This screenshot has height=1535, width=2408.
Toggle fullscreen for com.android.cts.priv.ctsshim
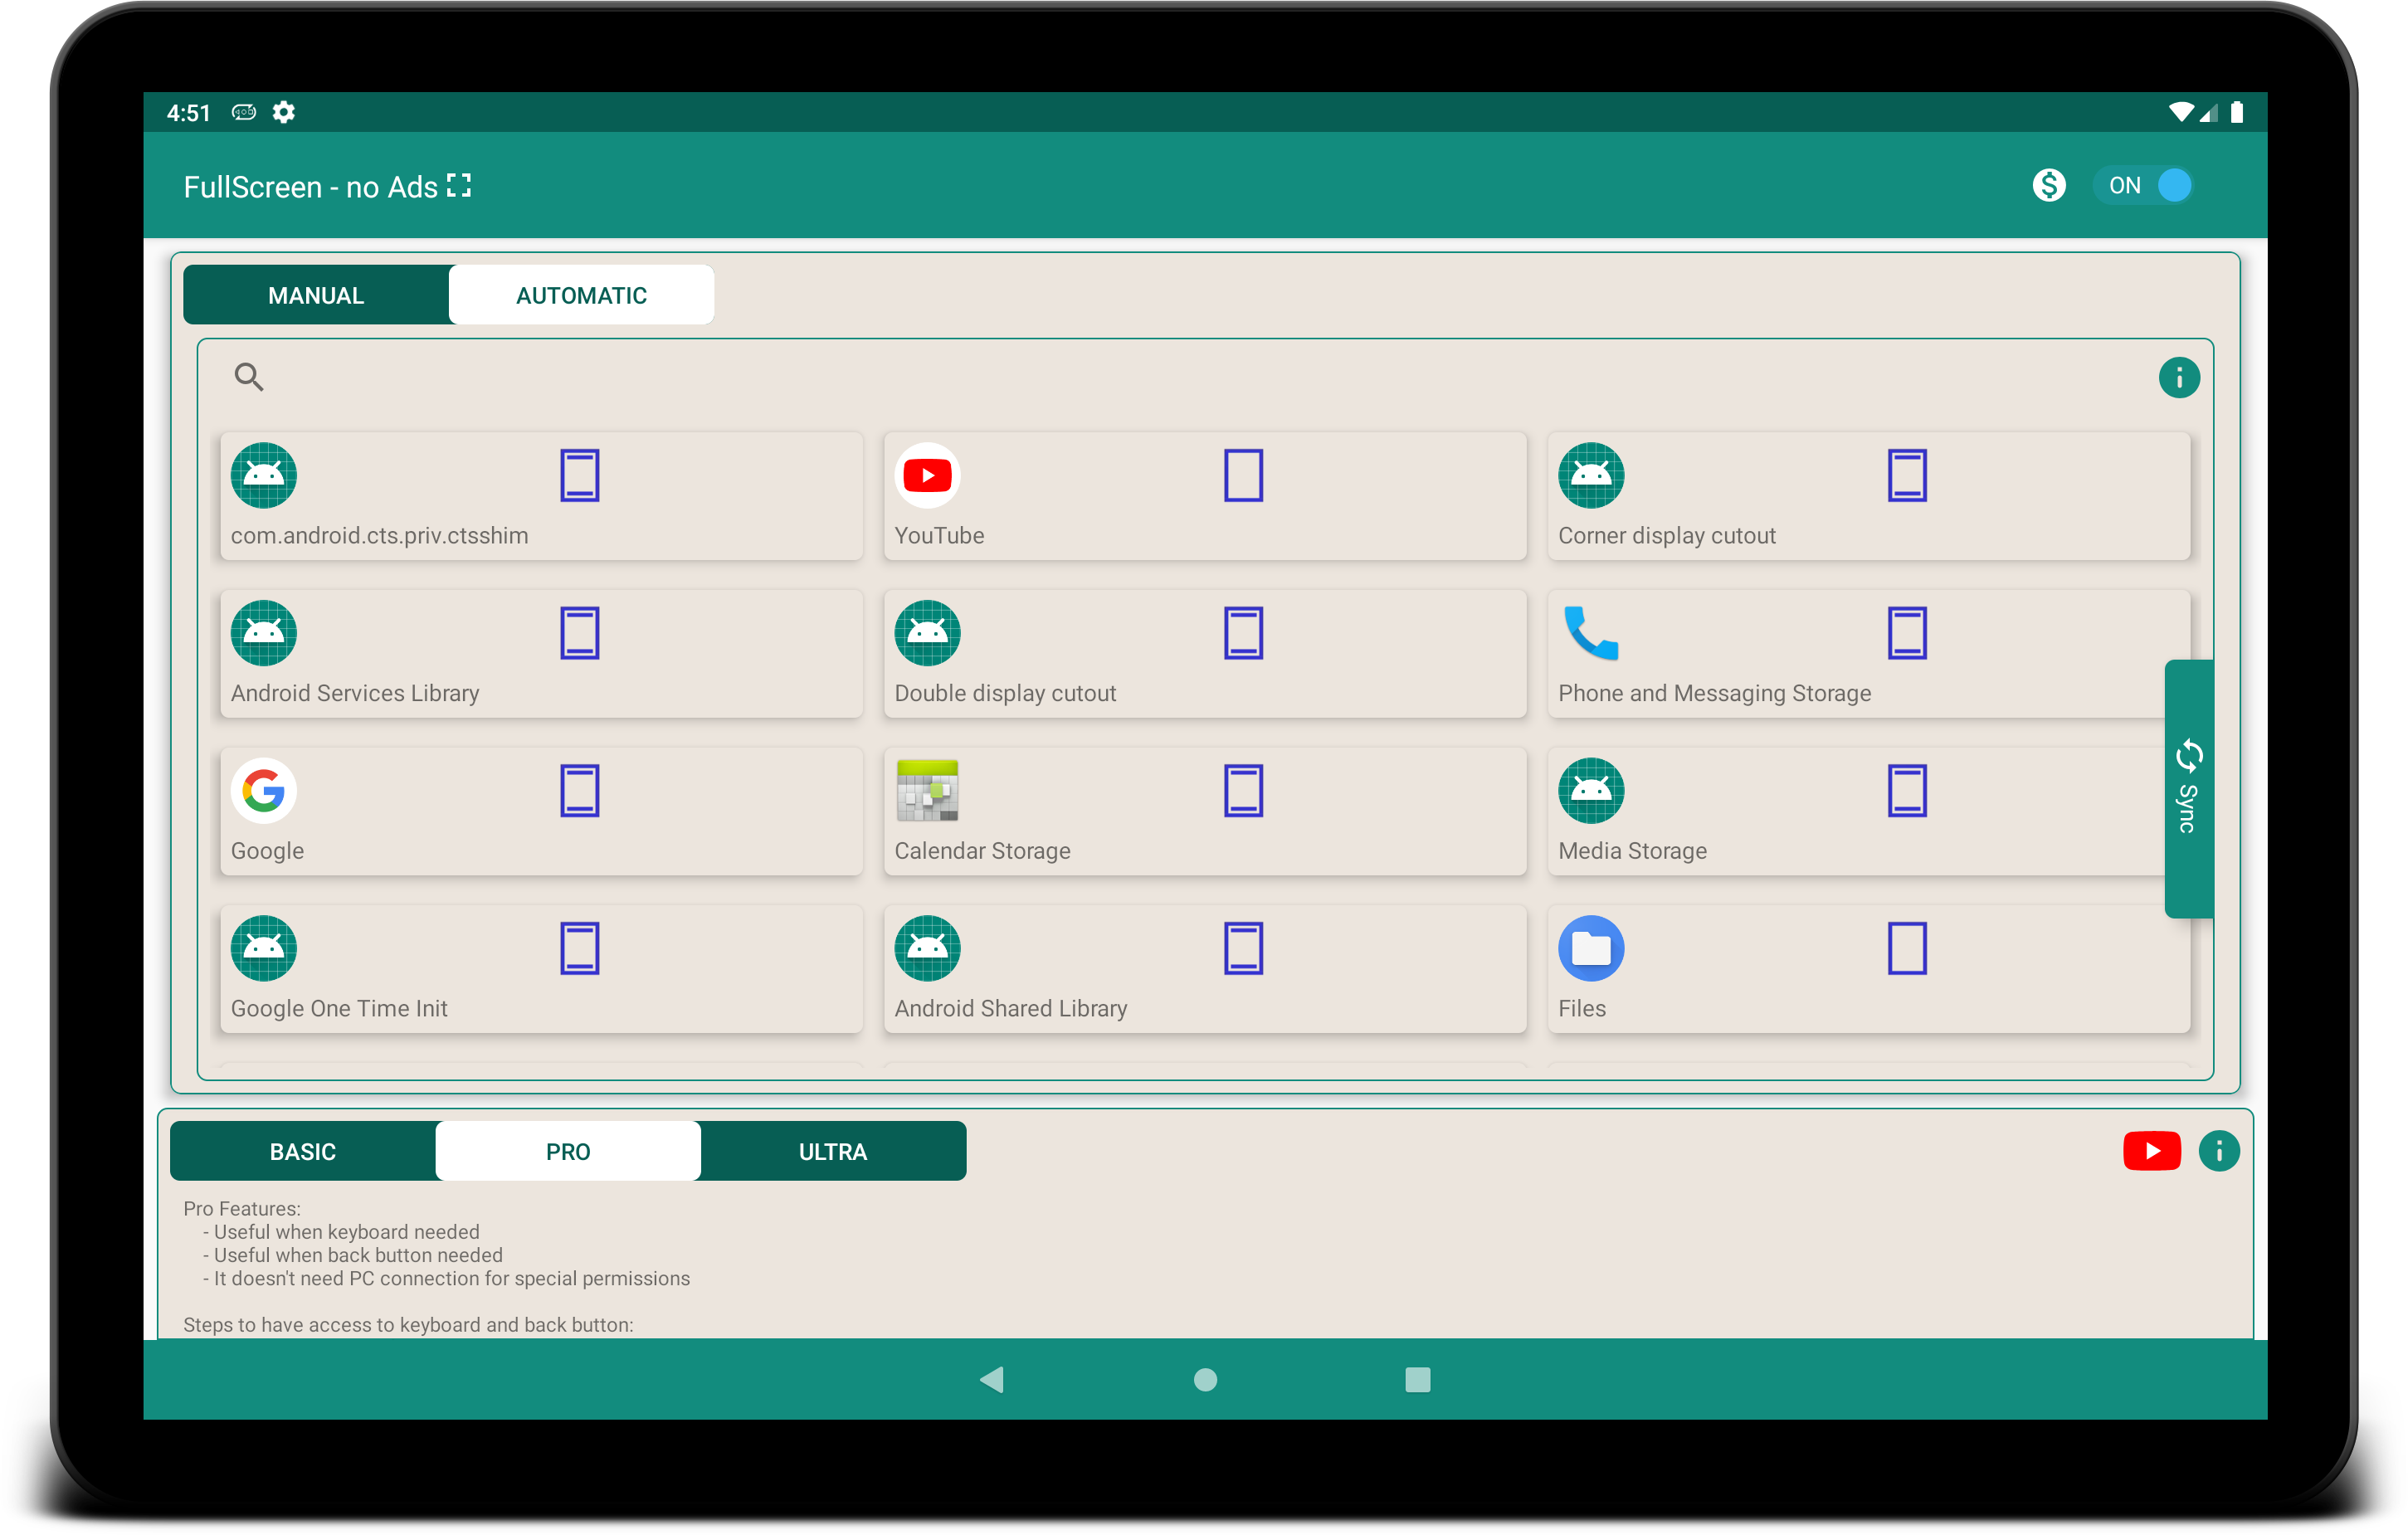click(x=579, y=475)
